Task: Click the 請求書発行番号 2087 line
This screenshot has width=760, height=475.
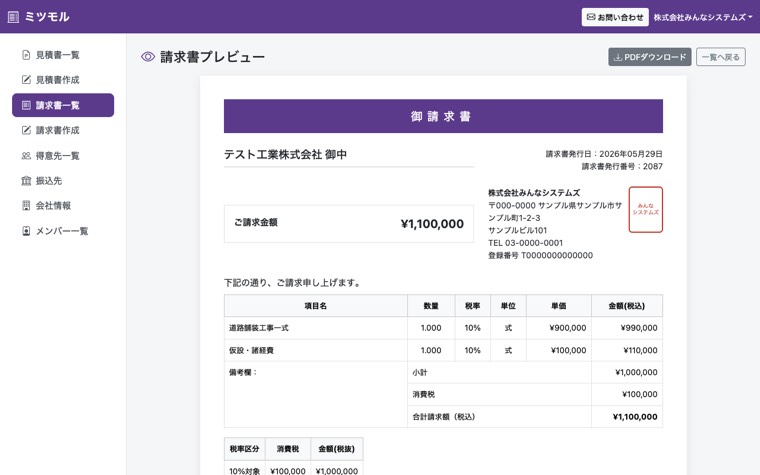Action: pos(622,166)
